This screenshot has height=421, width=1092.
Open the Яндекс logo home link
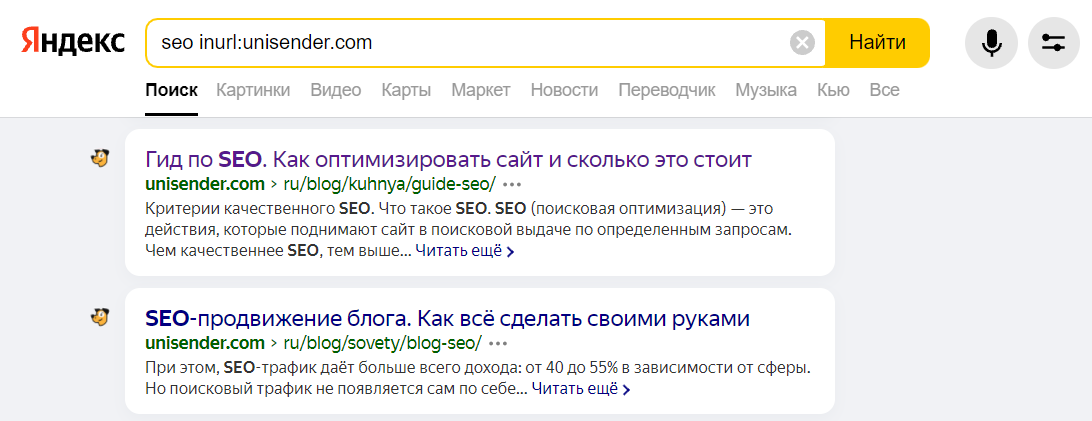click(72, 42)
